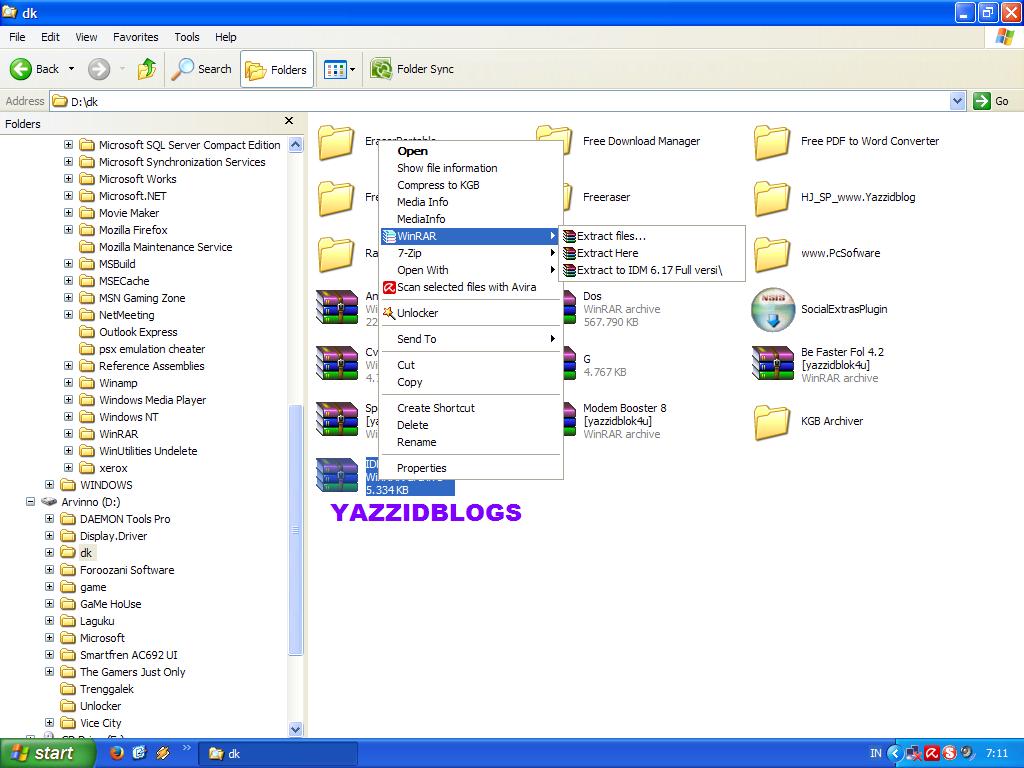Expand the DAEMON Tools Pro node
Screen dimensions: 1024x768
50,518
